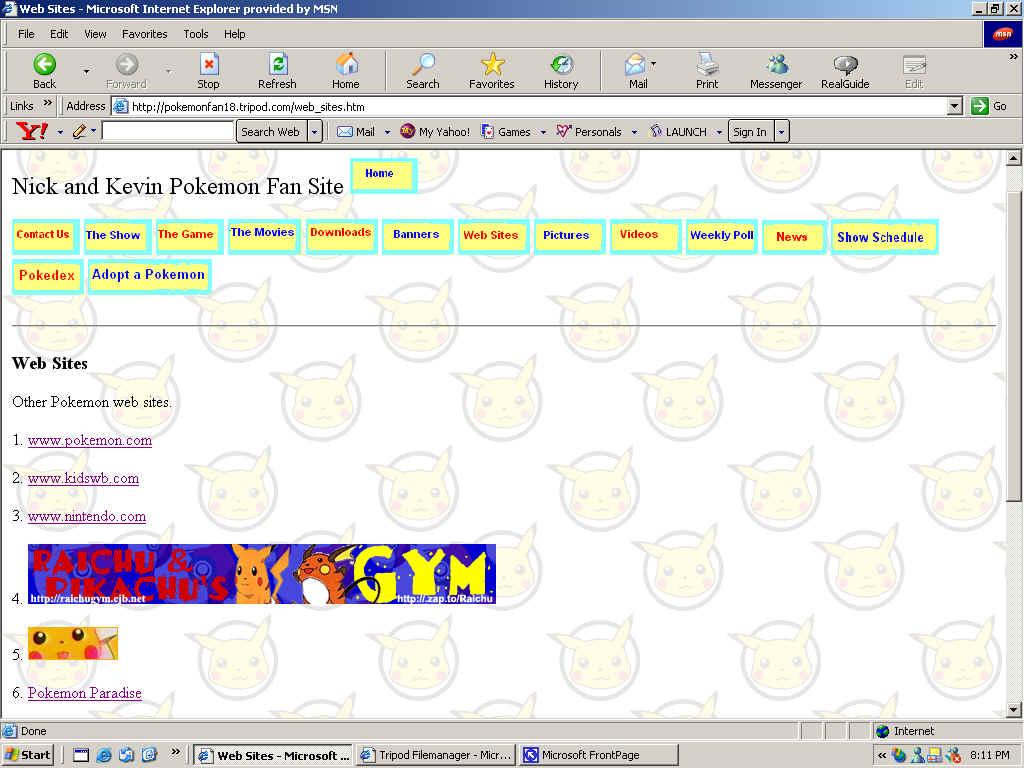Open the Start menu
The image size is (1024, 768).
click(x=27, y=756)
